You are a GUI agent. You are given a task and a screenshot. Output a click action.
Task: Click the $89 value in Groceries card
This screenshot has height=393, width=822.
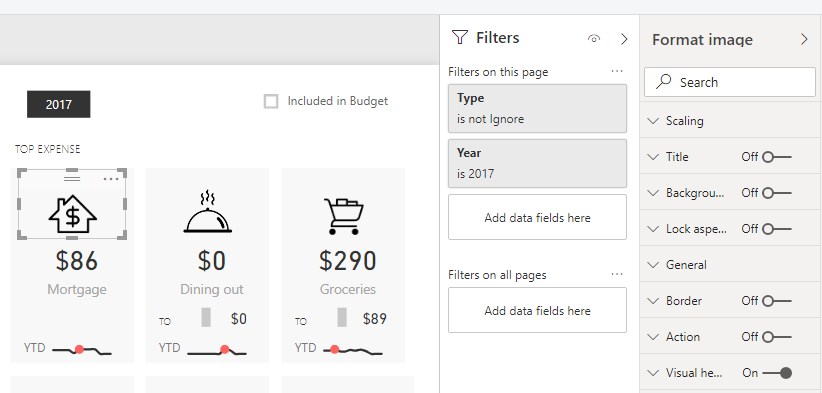point(375,319)
